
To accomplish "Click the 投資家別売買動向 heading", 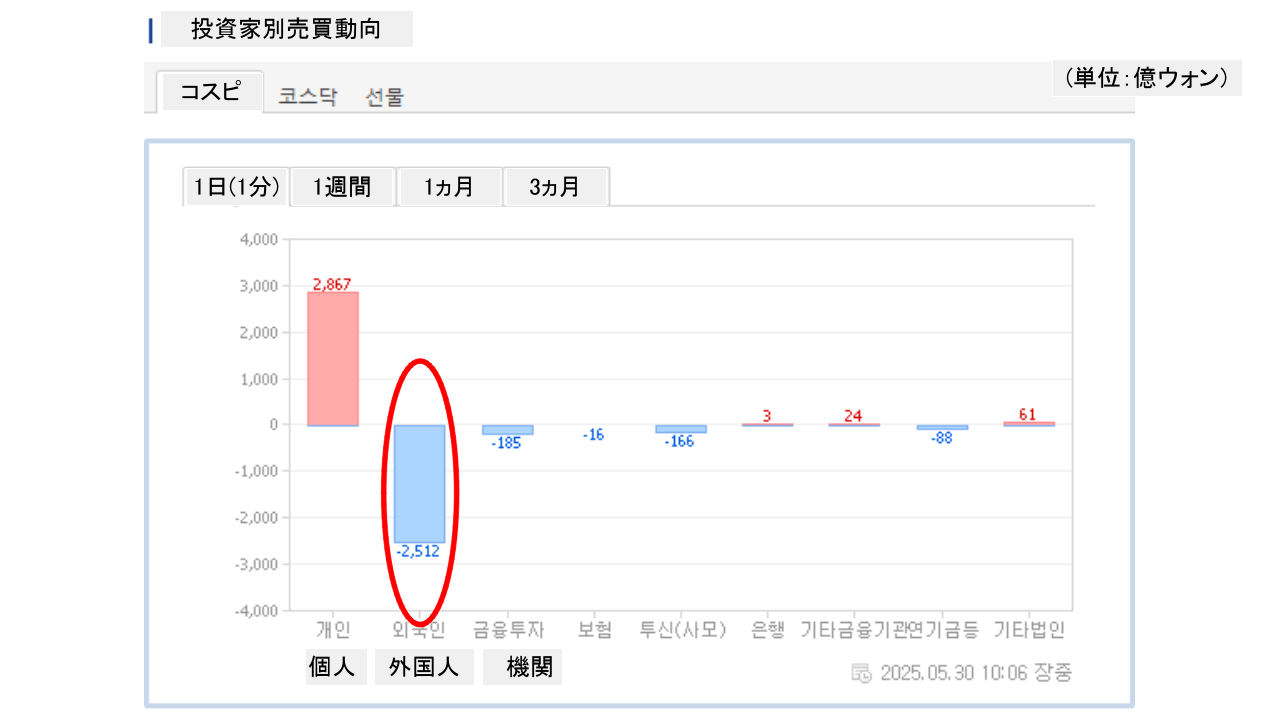I will [x=286, y=29].
